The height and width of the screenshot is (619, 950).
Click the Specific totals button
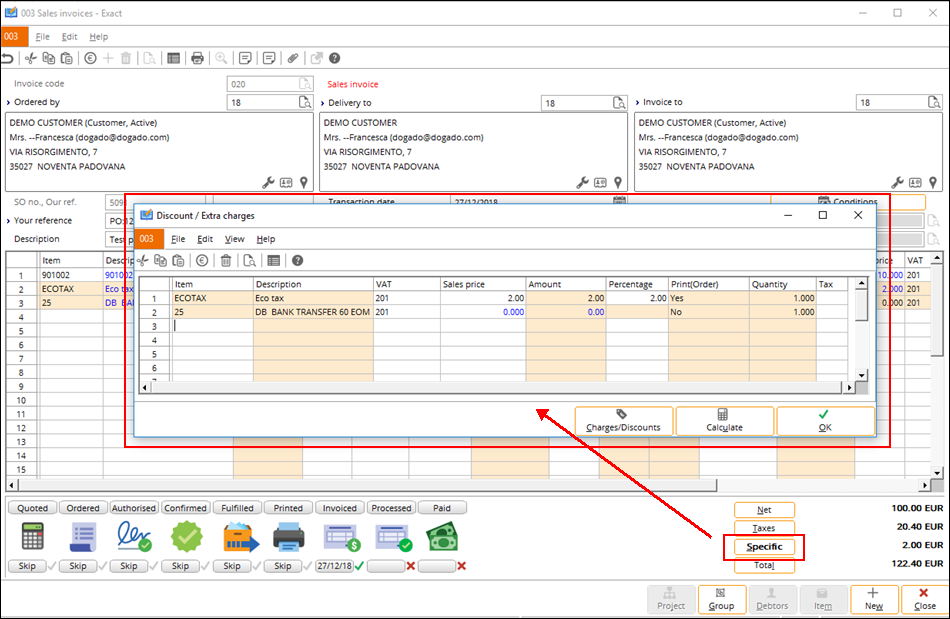click(764, 546)
